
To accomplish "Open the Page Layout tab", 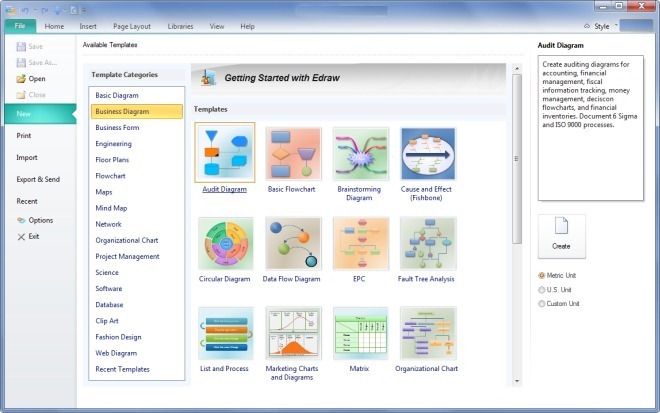I will (x=132, y=26).
